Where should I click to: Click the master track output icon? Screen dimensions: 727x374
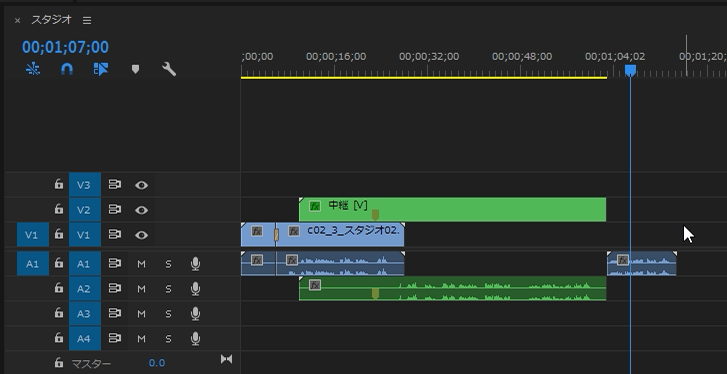(x=226, y=359)
